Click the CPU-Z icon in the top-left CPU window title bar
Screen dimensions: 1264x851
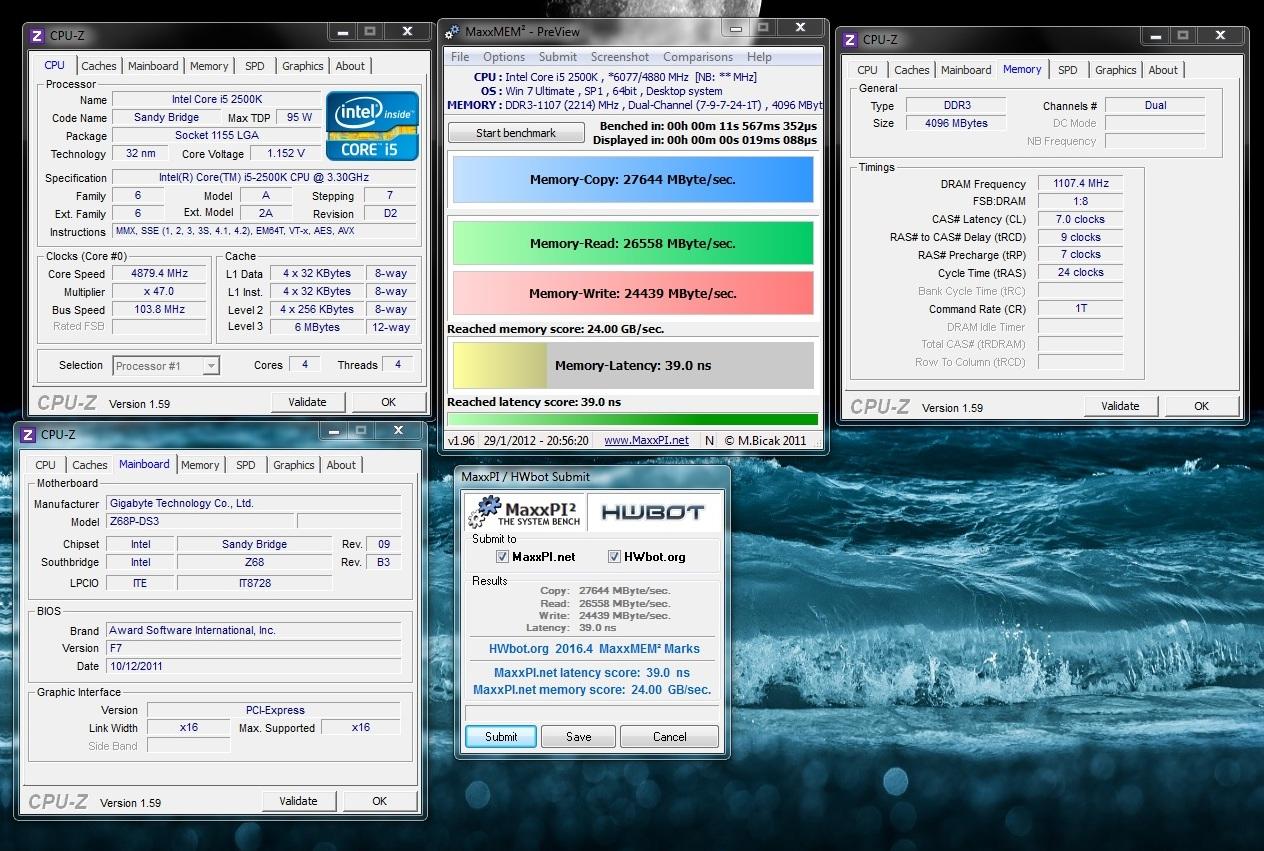pyautogui.click(x=37, y=36)
